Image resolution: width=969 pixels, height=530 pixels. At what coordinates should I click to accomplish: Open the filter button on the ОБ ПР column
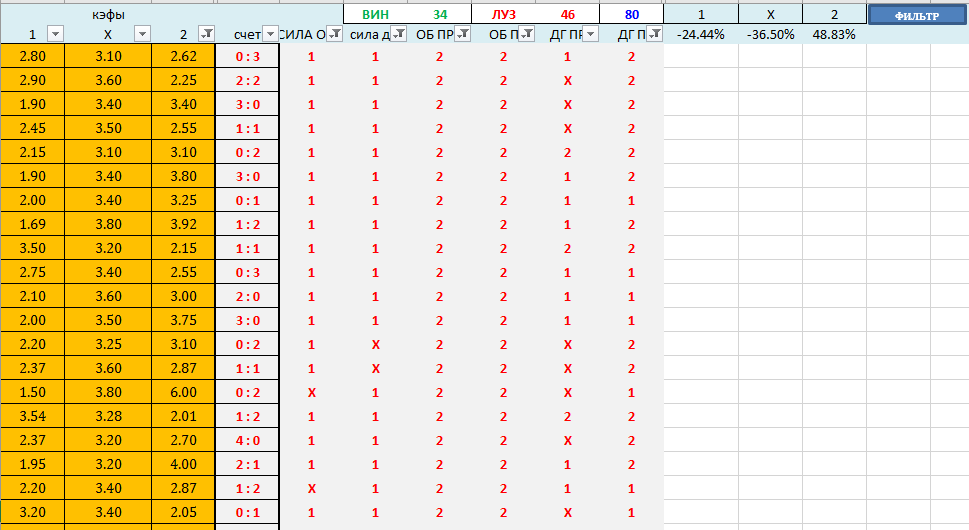(x=462, y=34)
